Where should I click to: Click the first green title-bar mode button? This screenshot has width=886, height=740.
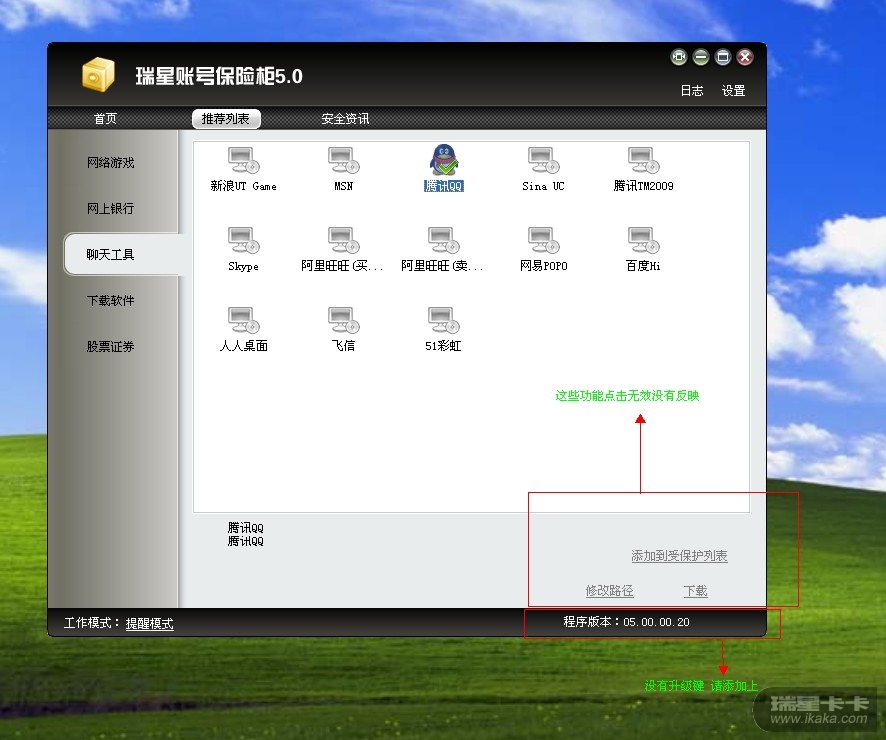679,57
